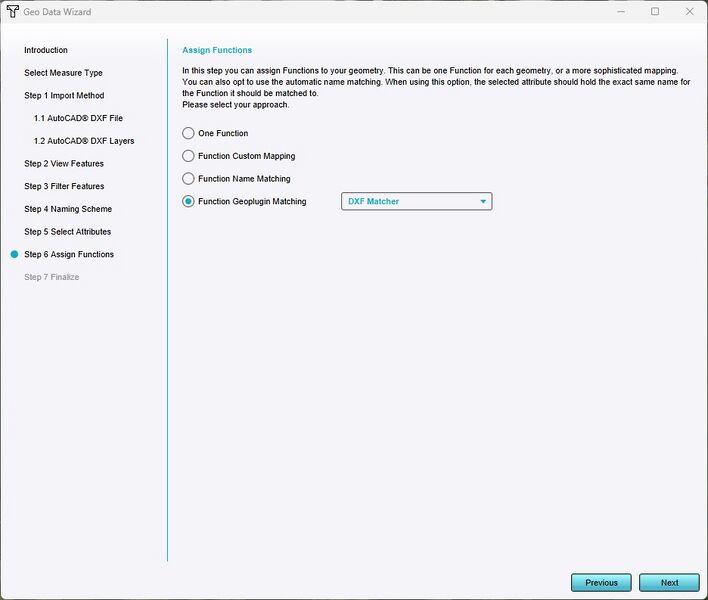Open the Select Measure Type step
Screen dimensions: 708x600
click(63, 73)
